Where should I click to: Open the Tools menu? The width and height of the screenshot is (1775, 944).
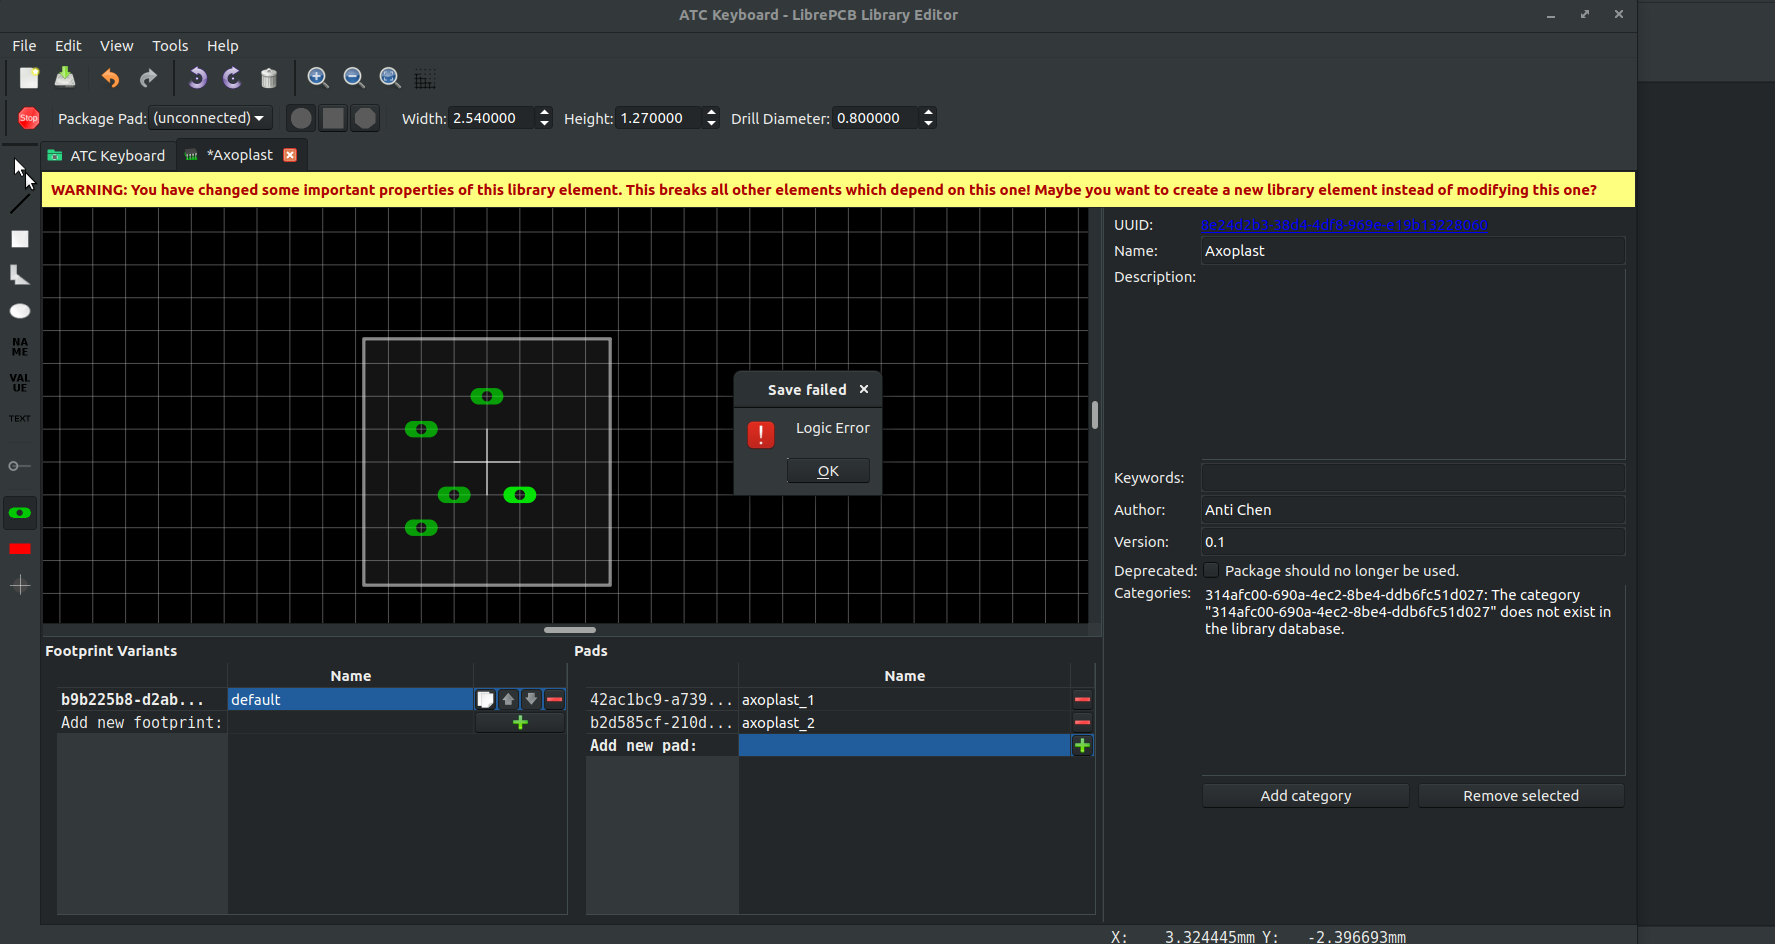[x=169, y=45]
